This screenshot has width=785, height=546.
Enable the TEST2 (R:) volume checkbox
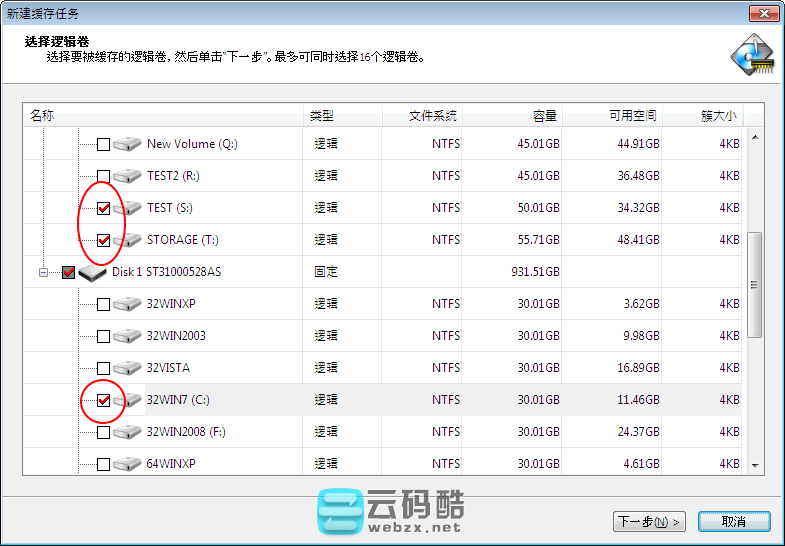104,177
